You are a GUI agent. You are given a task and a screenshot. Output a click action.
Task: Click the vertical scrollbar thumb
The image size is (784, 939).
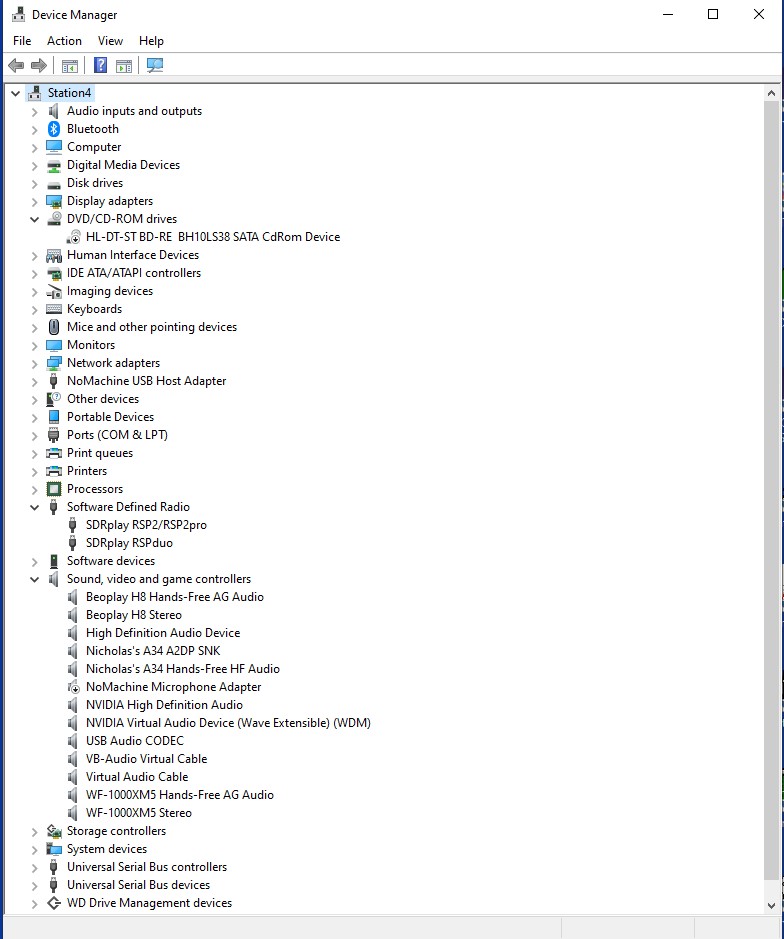(771, 490)
